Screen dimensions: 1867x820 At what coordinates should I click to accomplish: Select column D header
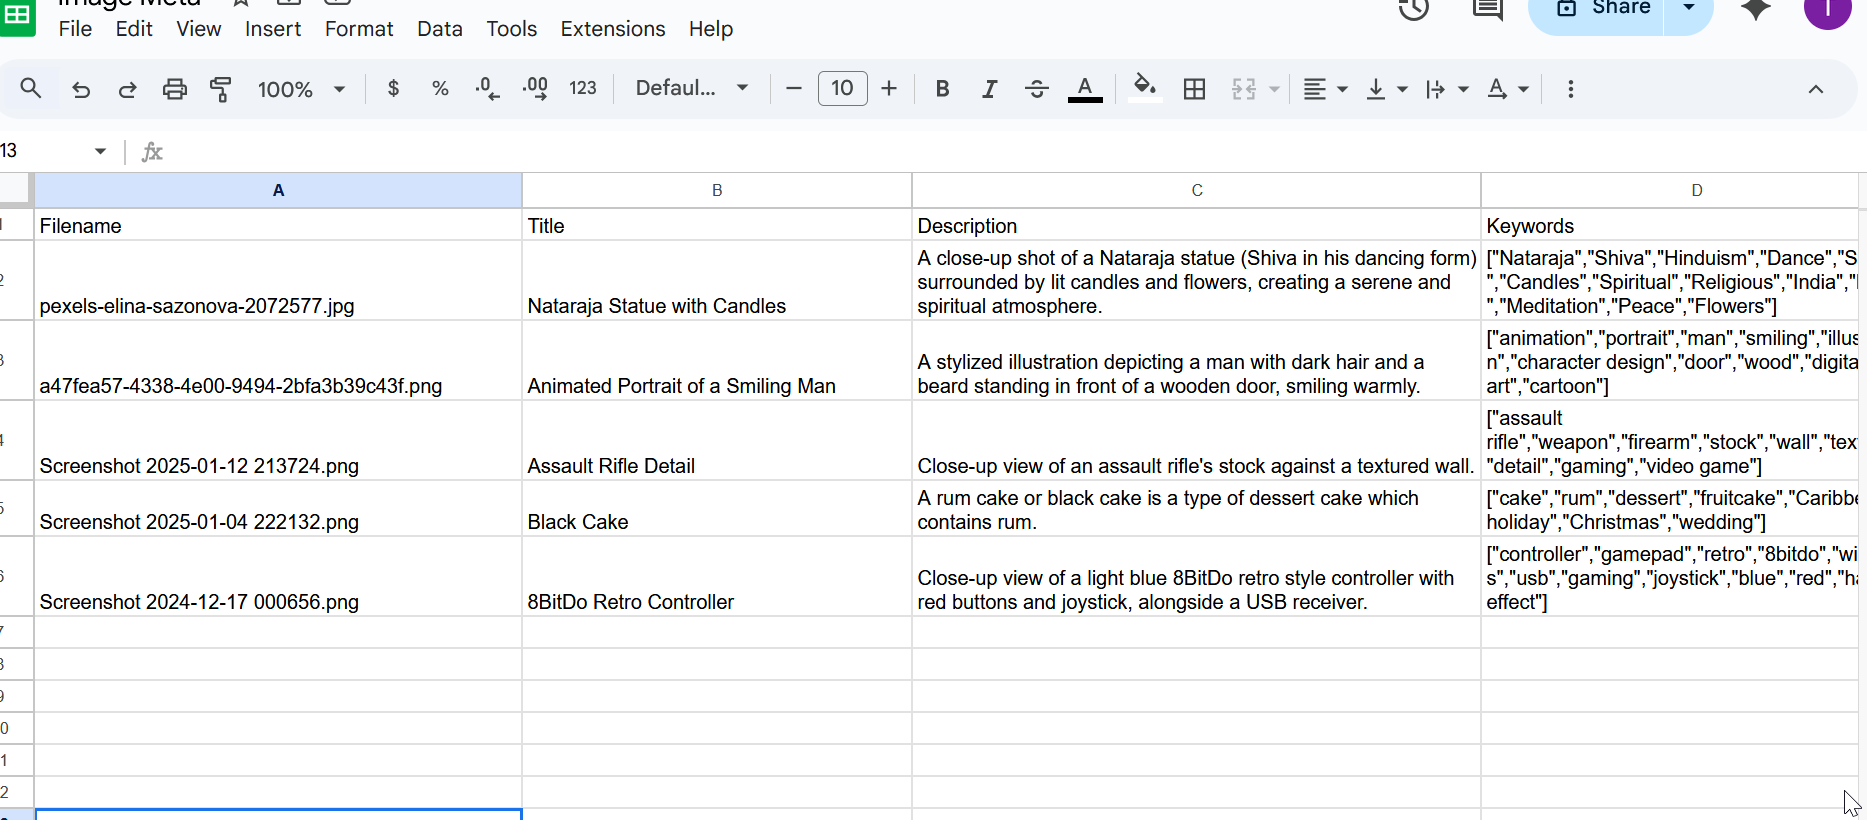click(1670, 190)
